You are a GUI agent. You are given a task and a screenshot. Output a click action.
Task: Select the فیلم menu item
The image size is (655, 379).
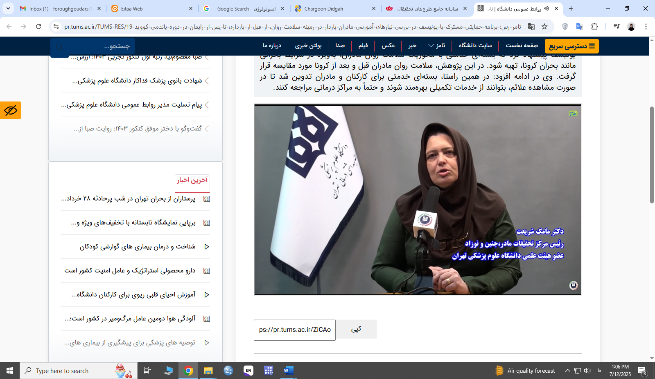(363, 46)
